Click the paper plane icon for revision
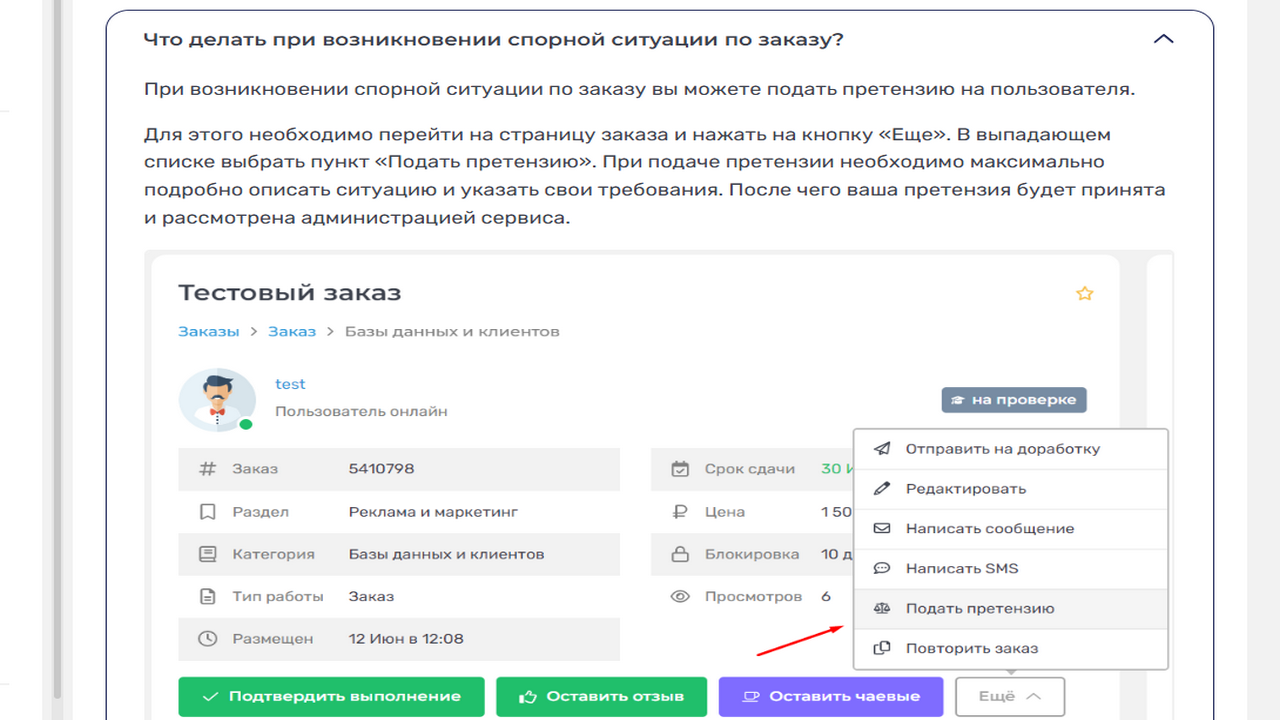Screen dimensions: 1280x720 [x=882, y=449]
